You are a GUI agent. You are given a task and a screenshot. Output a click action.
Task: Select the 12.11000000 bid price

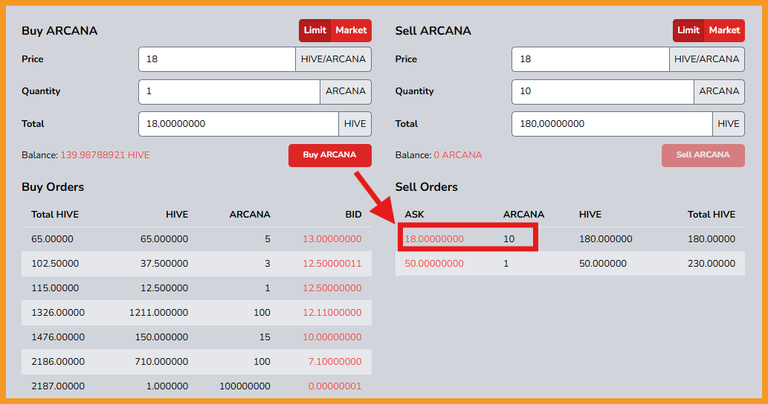click(332, 312)
